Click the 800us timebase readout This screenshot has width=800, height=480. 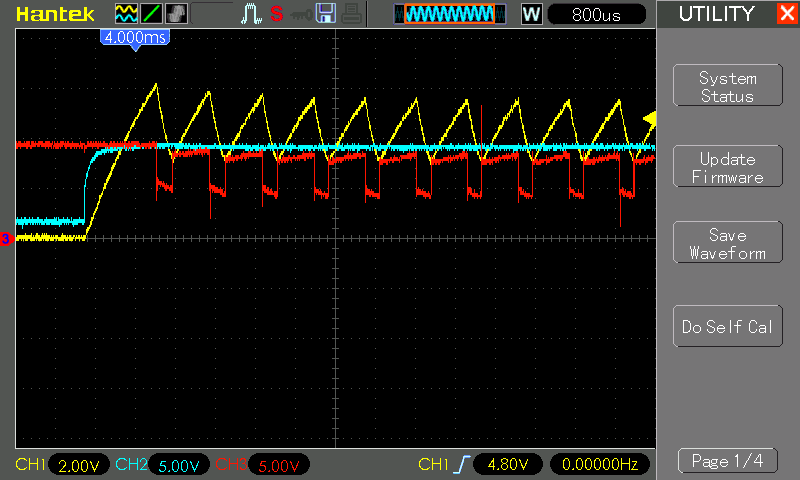597,14
